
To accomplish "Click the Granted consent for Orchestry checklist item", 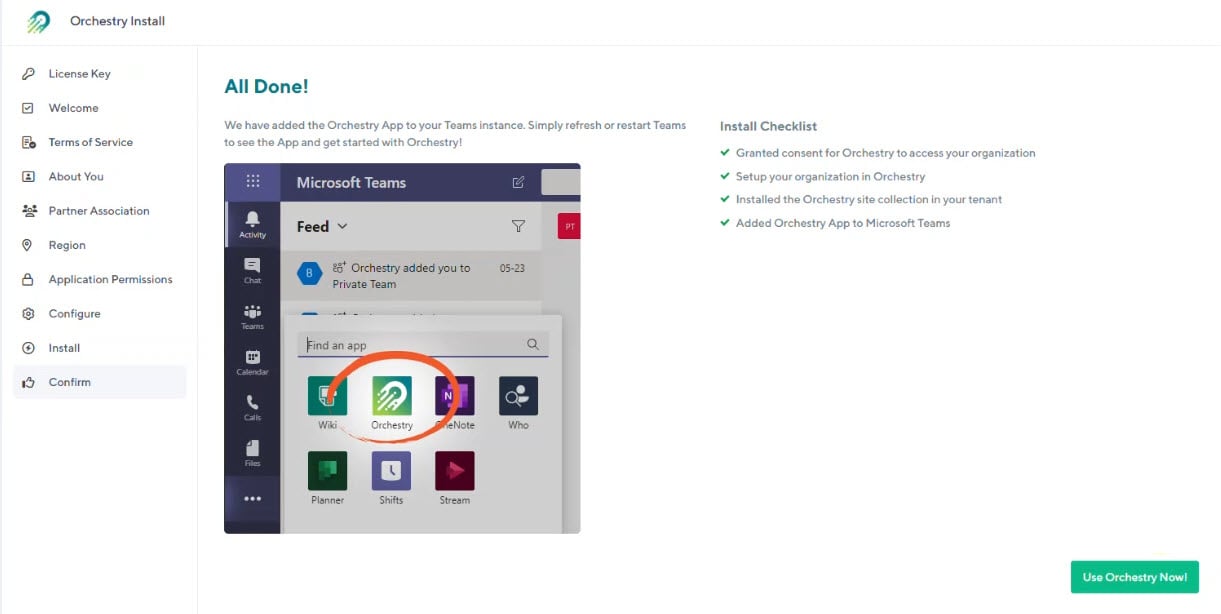I will [885, 153].
